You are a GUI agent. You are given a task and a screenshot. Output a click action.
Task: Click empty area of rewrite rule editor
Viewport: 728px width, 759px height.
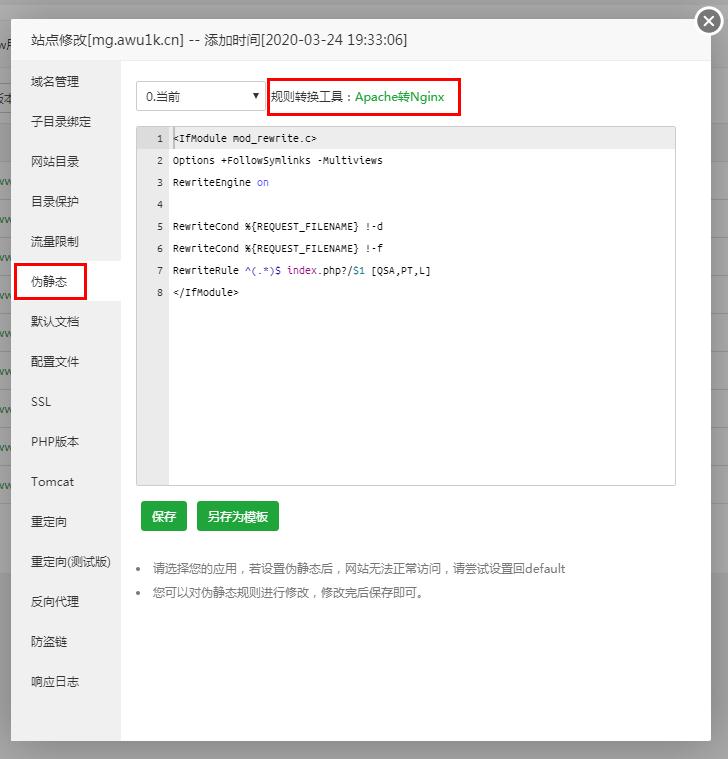(x=421, y=392)
